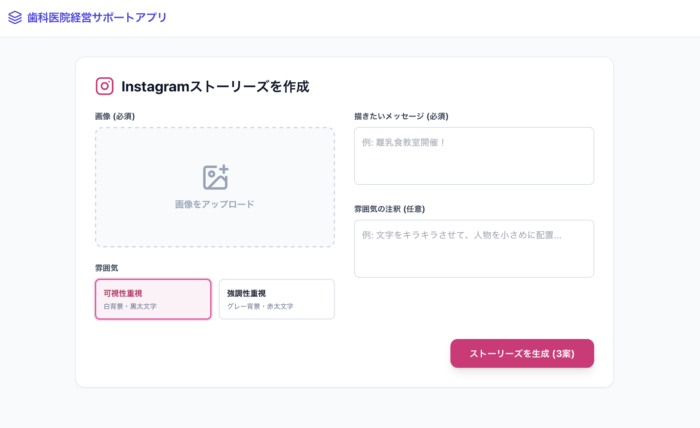Click the image-plus upload icon
The height and width of the screenshot is (428, 700).
[216, 177]
